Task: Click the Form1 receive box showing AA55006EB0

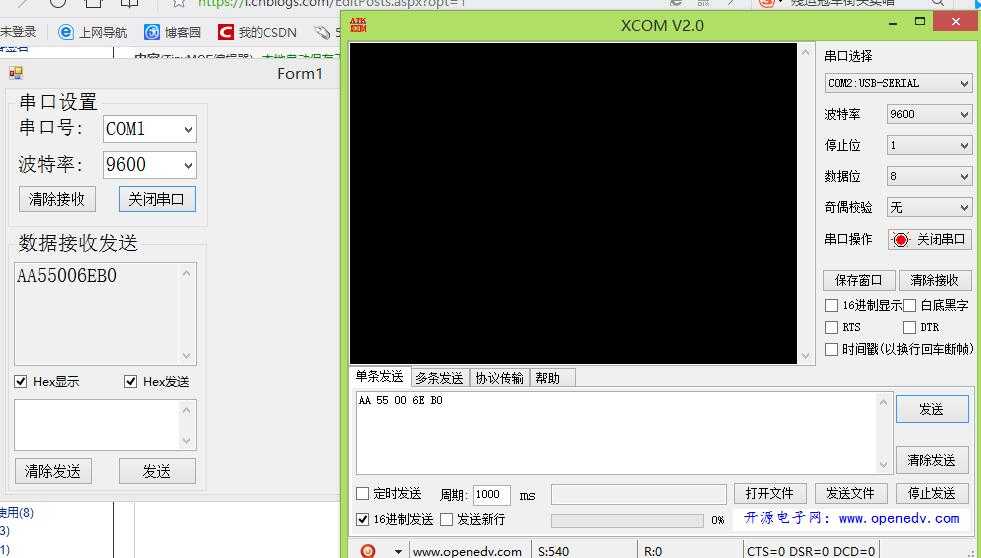Action: [x=105, y=313]
